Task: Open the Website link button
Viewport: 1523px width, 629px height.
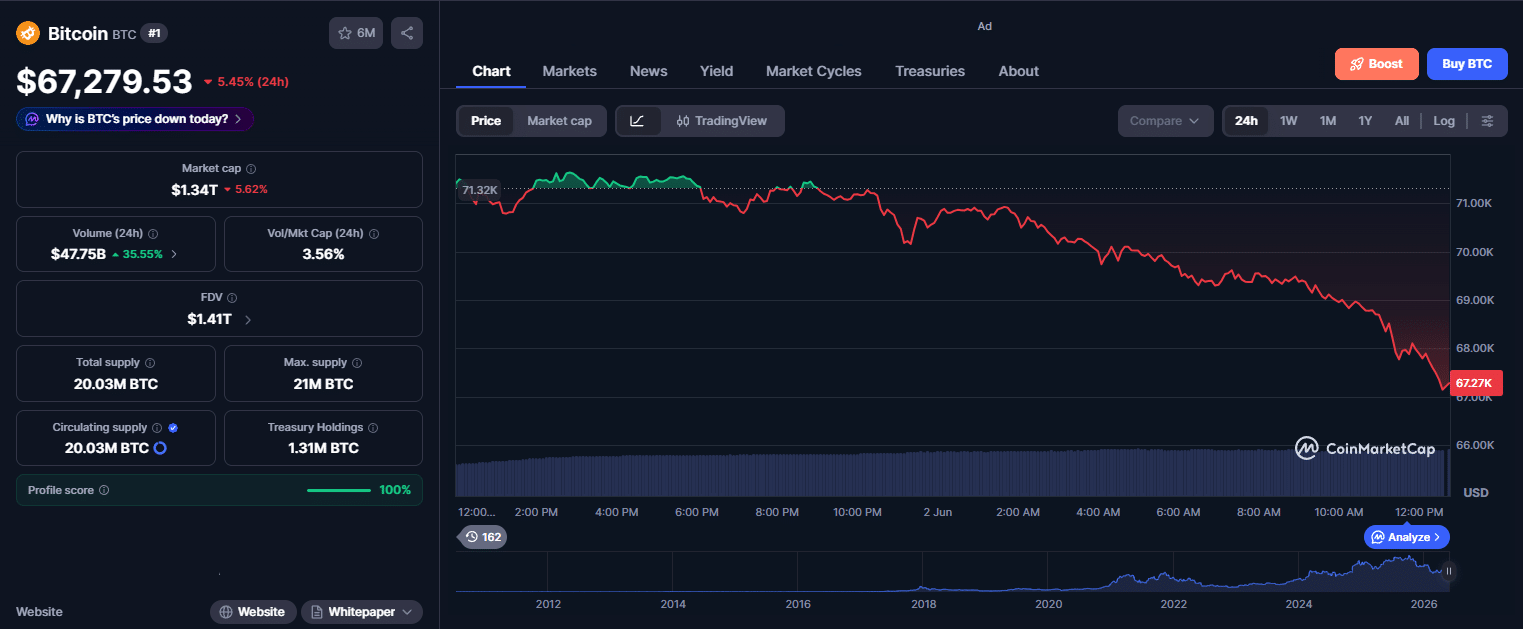Action: (254, 612)
